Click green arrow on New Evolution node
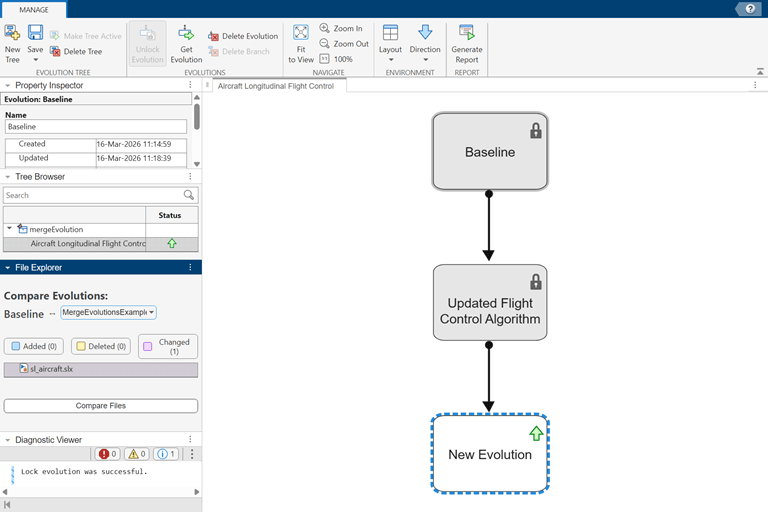Image resolution: width=768 pixels, height=512 pixels. tap(536, 433)
